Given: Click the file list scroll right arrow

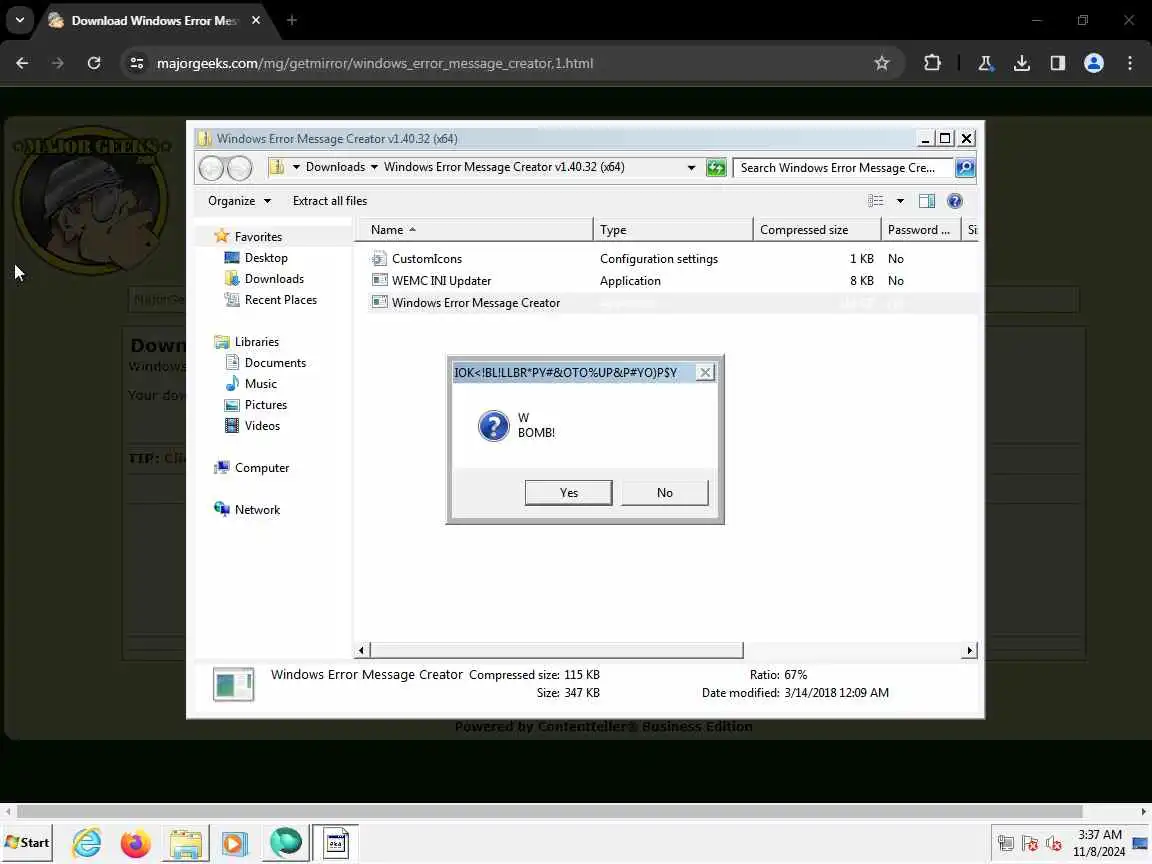Looking at the screenshot, I should click(969, 650).
